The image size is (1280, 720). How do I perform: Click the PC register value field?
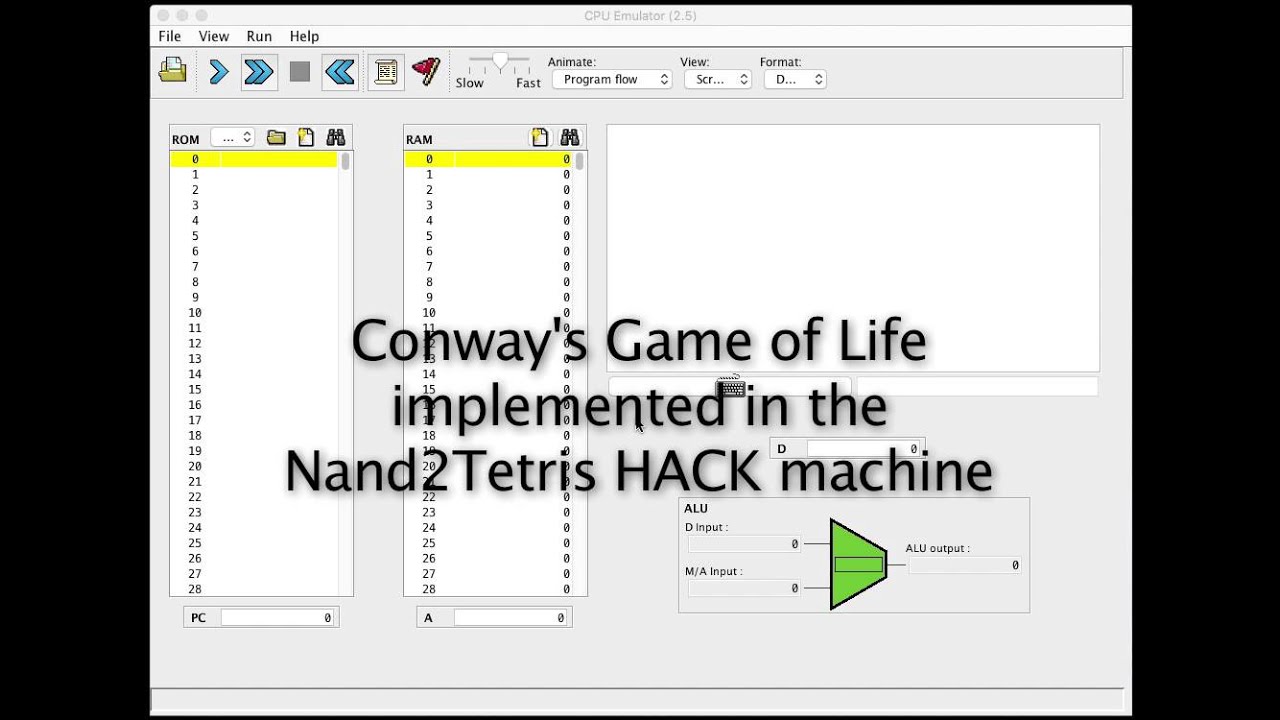click(278, 618)
